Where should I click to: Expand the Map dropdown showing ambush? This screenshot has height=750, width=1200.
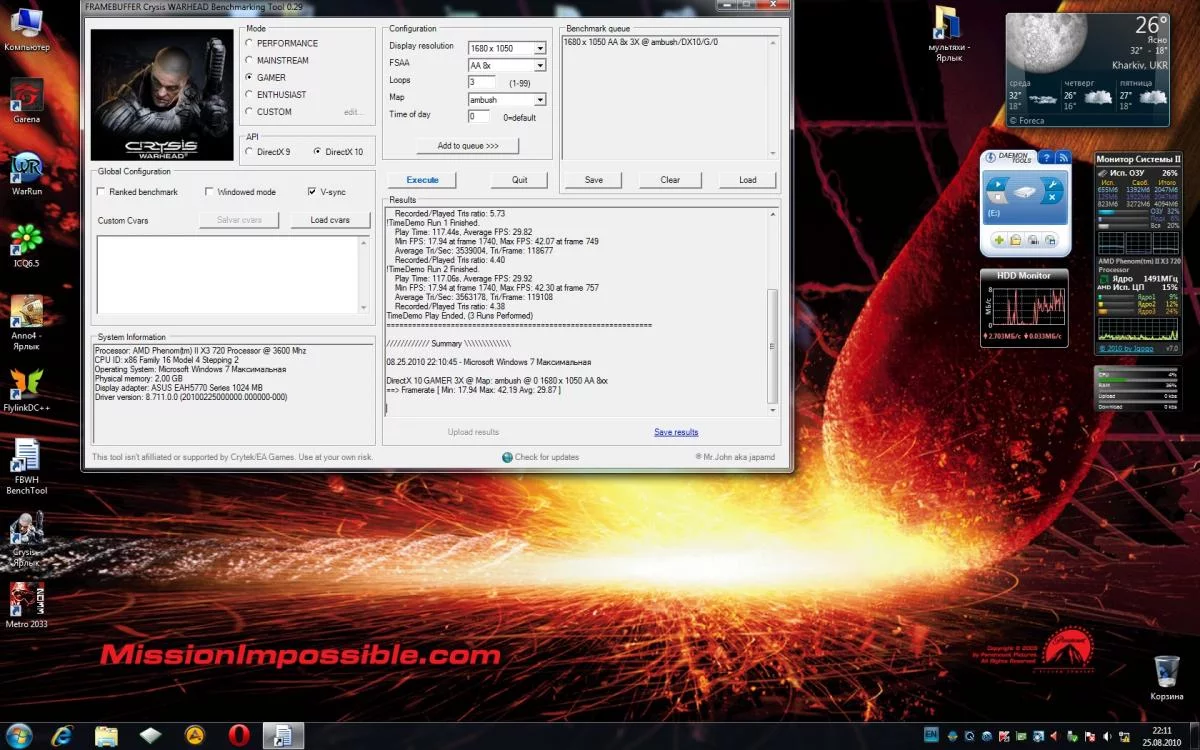tap(540, 100)
